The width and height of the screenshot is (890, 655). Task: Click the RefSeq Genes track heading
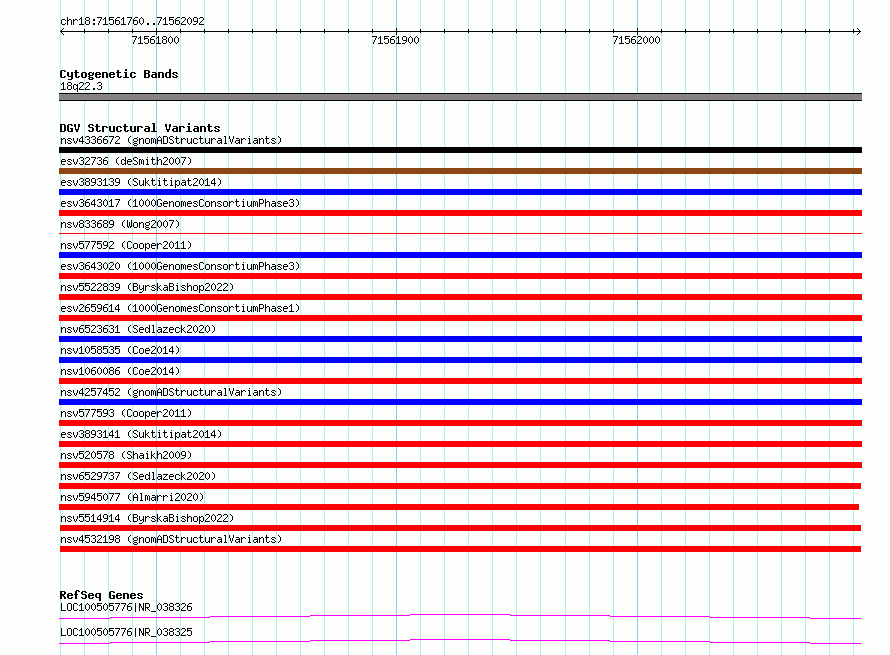tap(101, 595)
